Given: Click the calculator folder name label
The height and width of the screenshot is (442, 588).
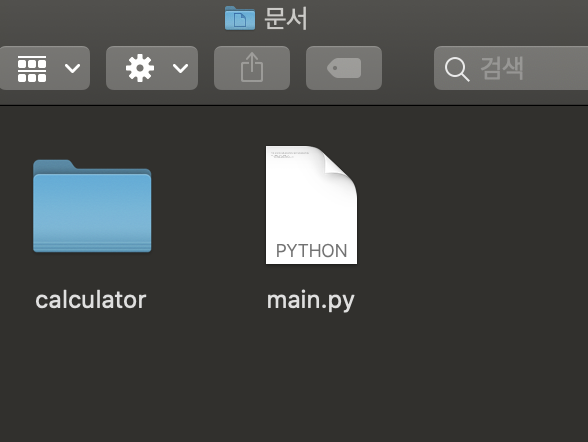Looking at the screenshot, I should coord(91,300).
